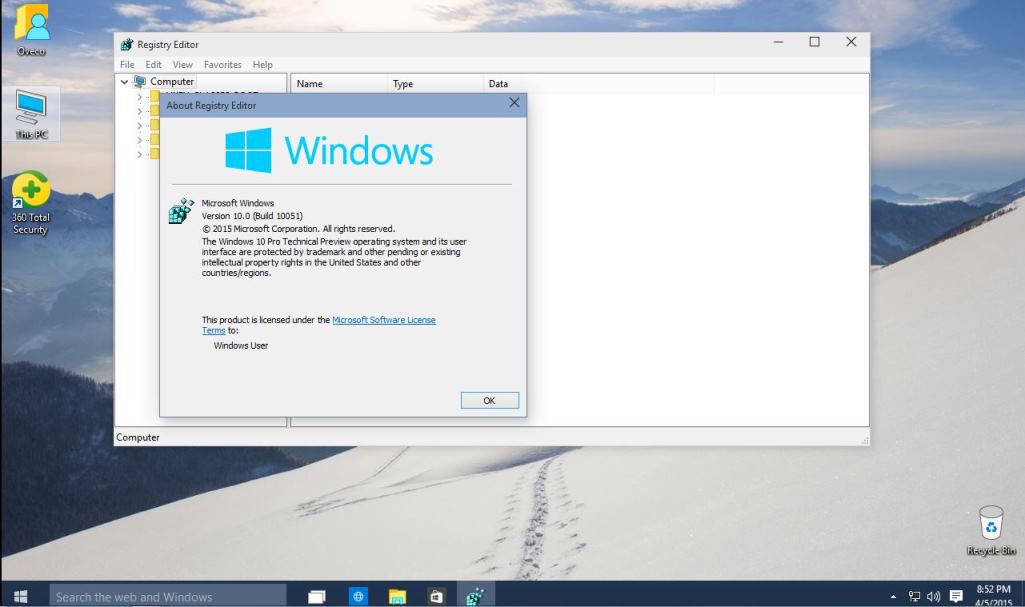The height and width of the screenshot is (607, 1025).
Task: Minimize the Registry Editor window
Action: click(778, 42)
